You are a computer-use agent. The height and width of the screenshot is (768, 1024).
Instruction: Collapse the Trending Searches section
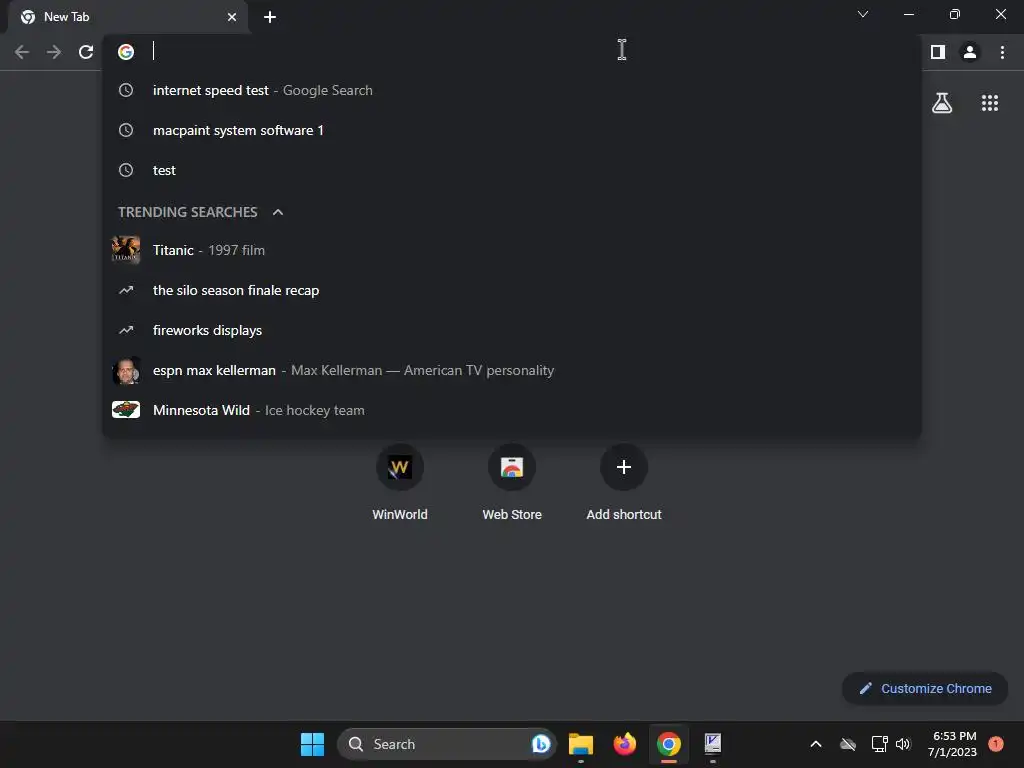point(278,212)
